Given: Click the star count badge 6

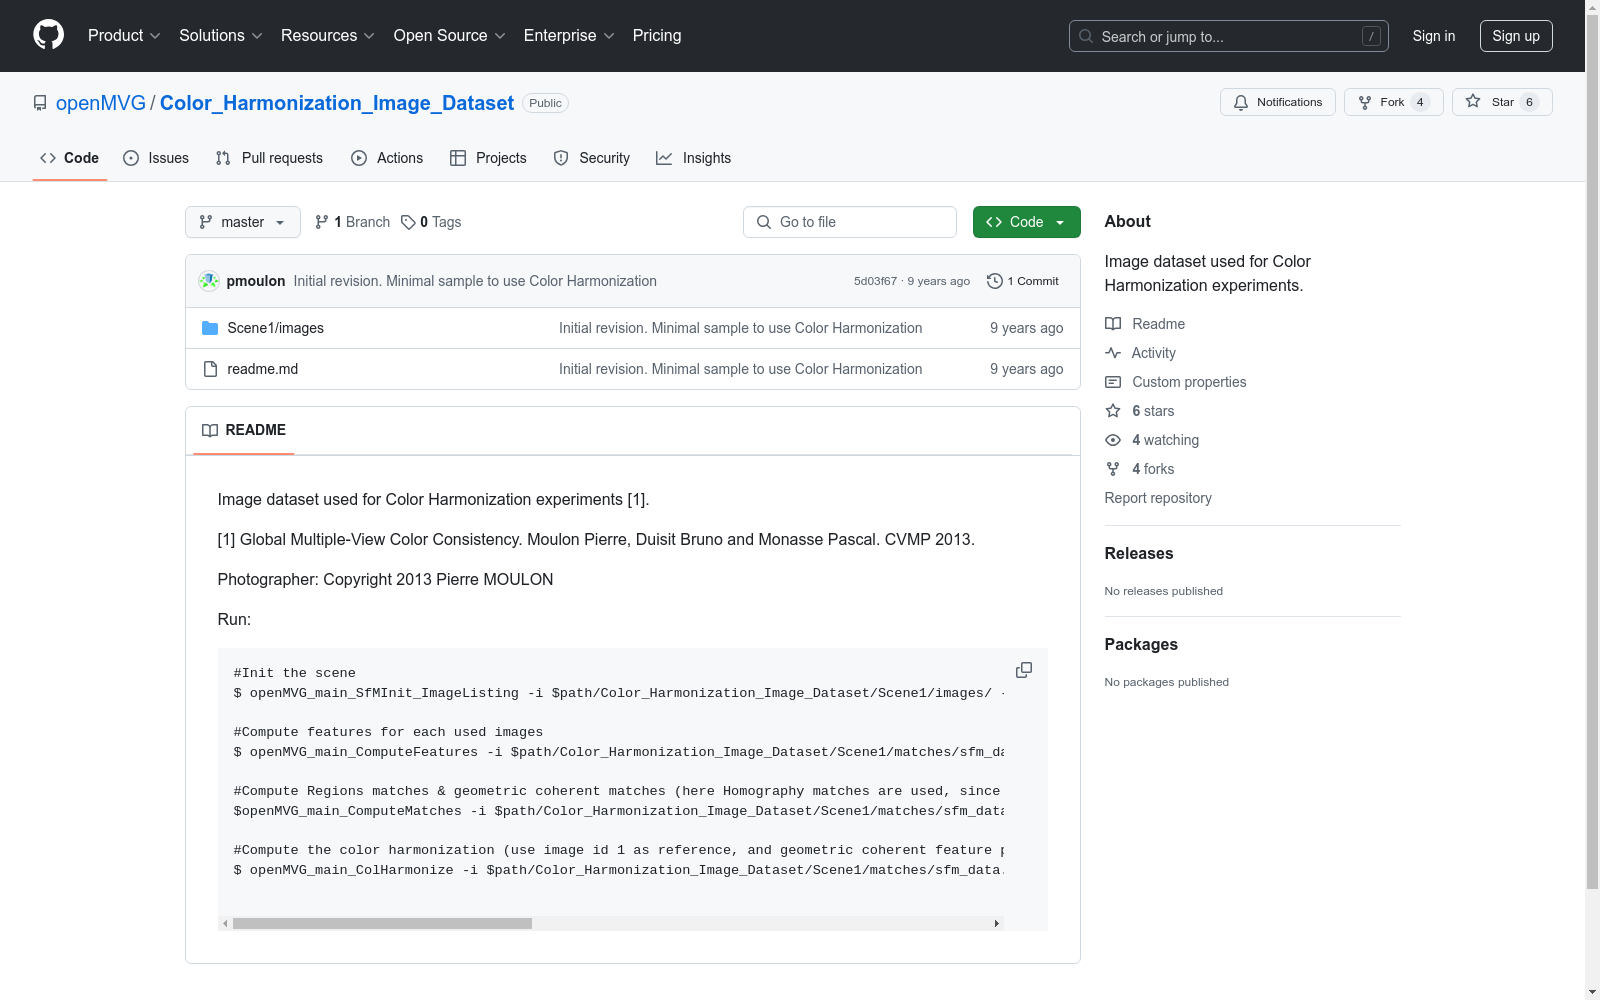Looking at the screenshot, I should [1529, 102].
